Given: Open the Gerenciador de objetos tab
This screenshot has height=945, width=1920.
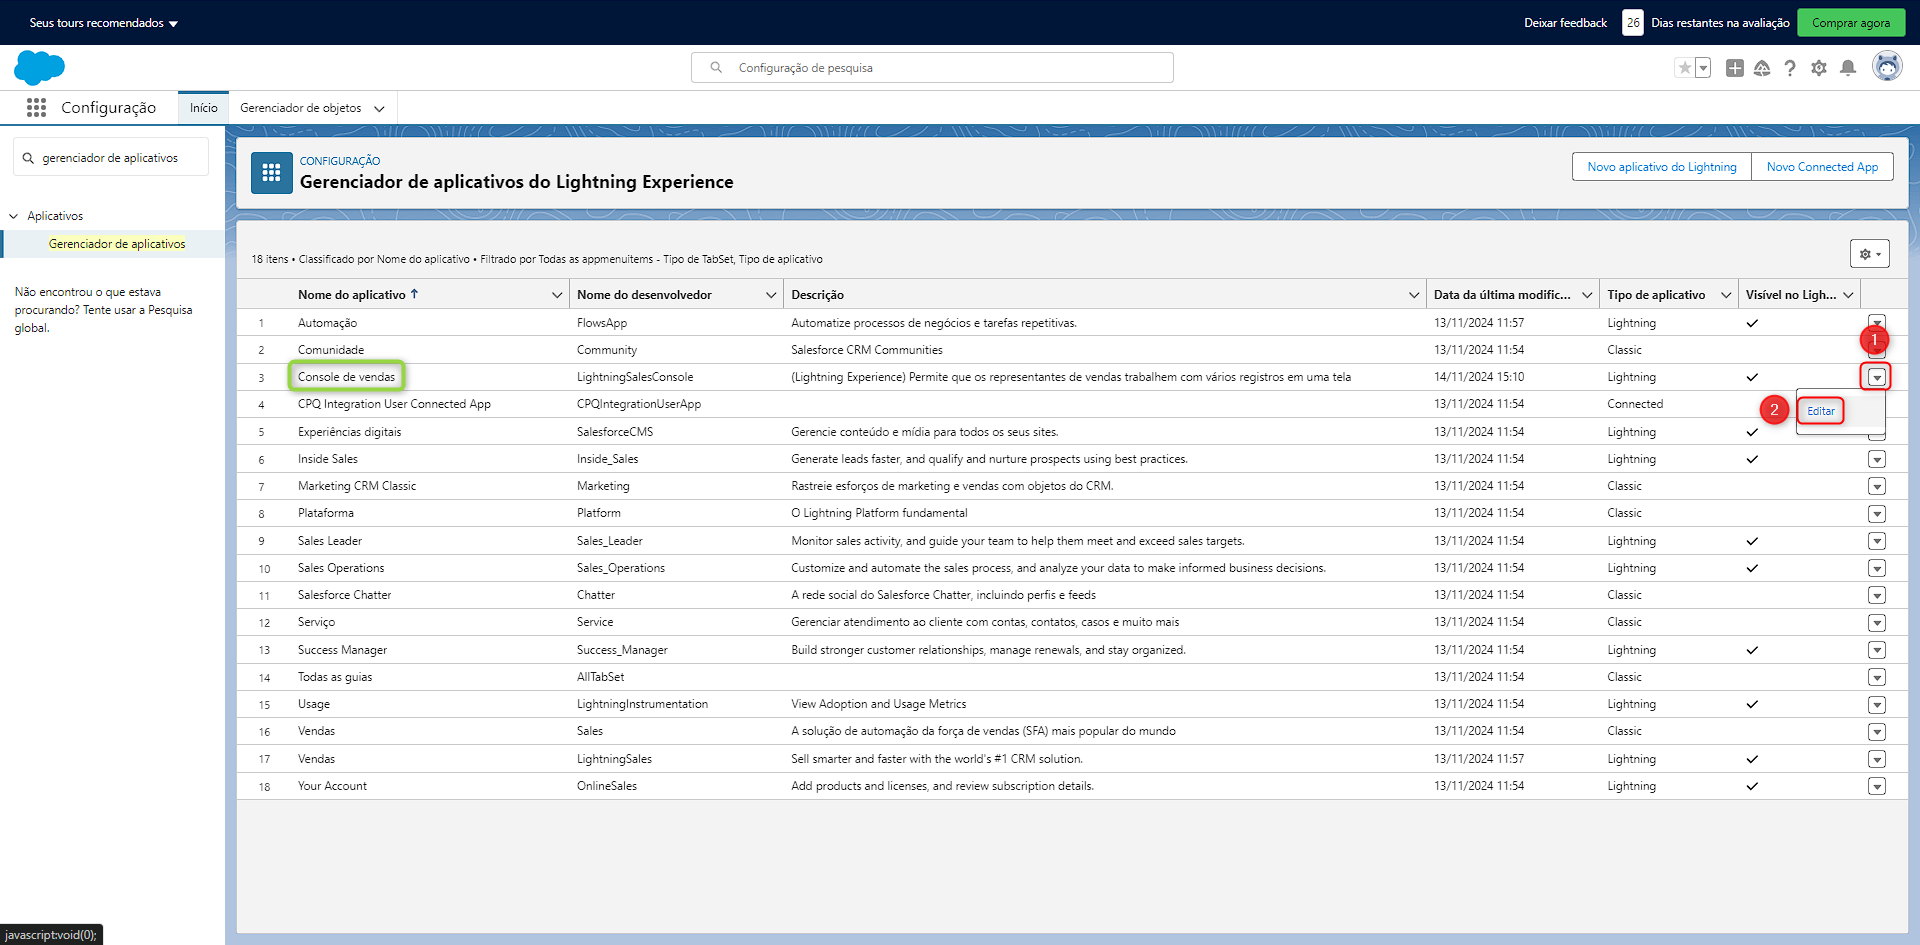Looking at the screenshot, I should (x=301, y=108).
